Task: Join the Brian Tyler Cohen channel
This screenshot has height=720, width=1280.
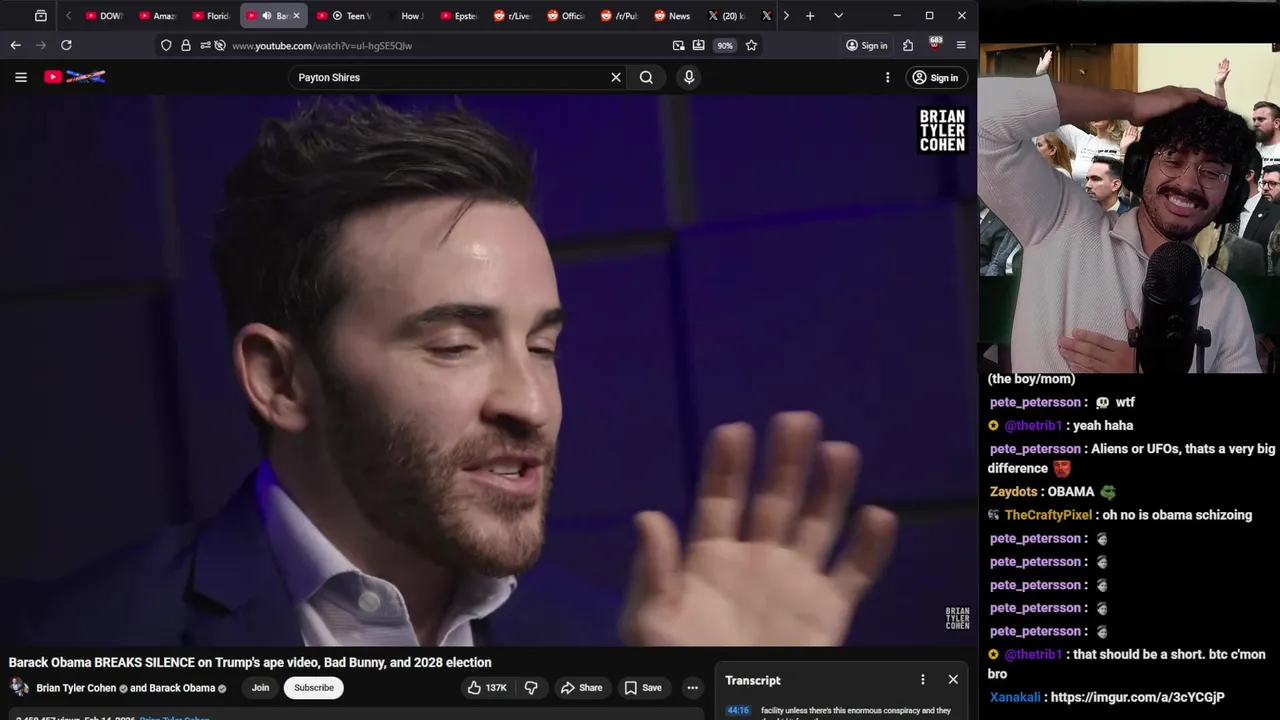Action: [x=260, y=688]
